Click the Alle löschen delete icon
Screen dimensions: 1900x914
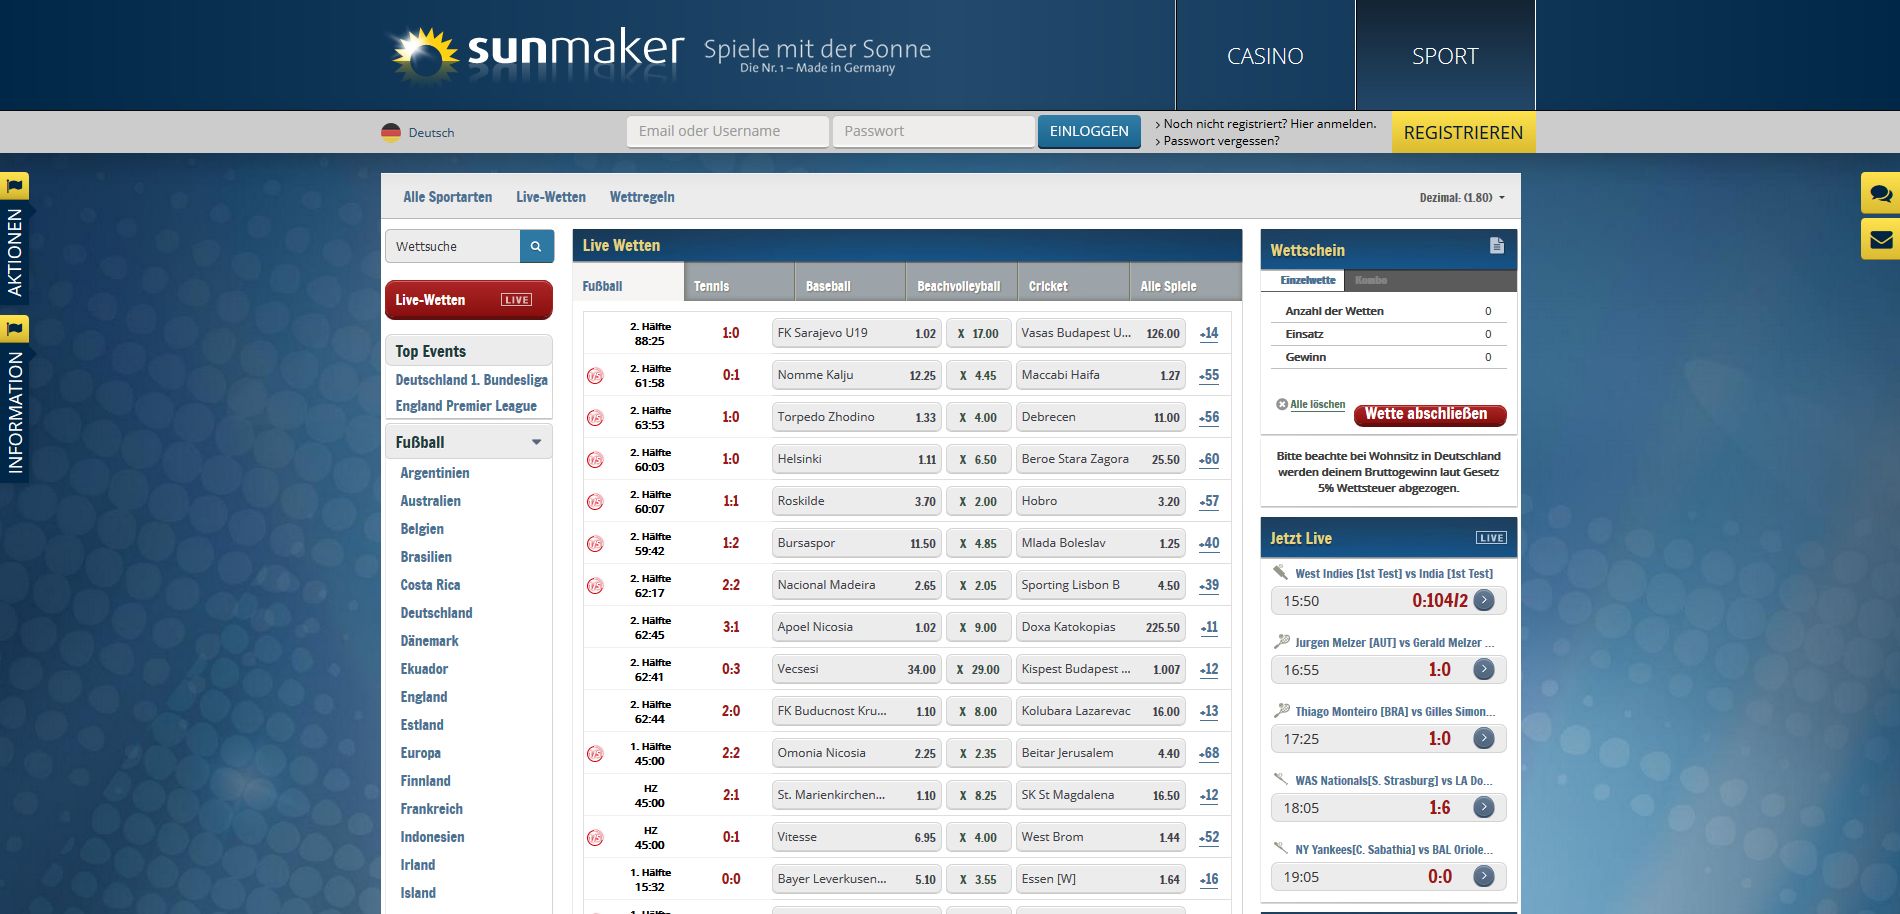(1282, 405)
